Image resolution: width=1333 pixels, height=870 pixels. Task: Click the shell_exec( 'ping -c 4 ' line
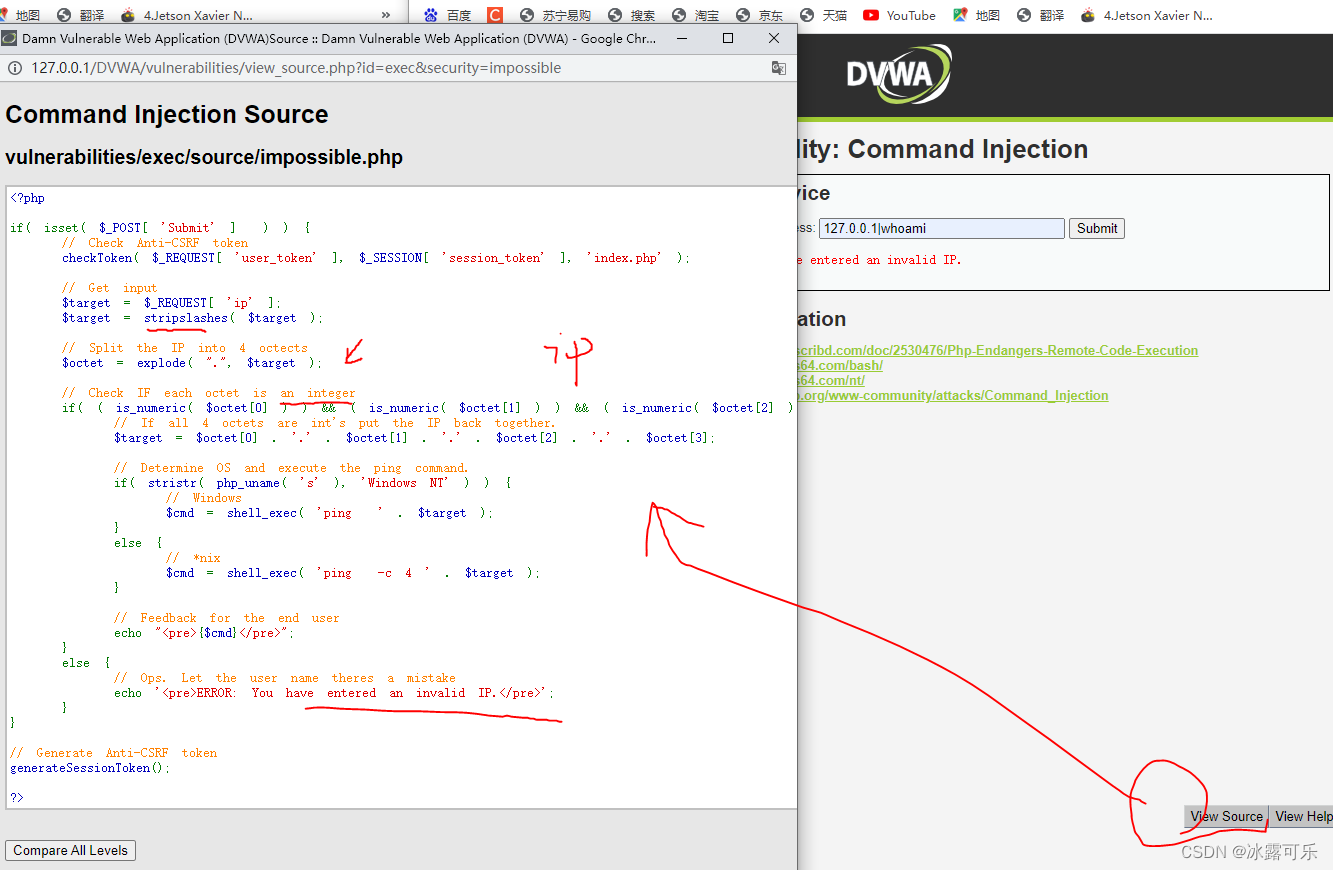(x=353, y=573)
